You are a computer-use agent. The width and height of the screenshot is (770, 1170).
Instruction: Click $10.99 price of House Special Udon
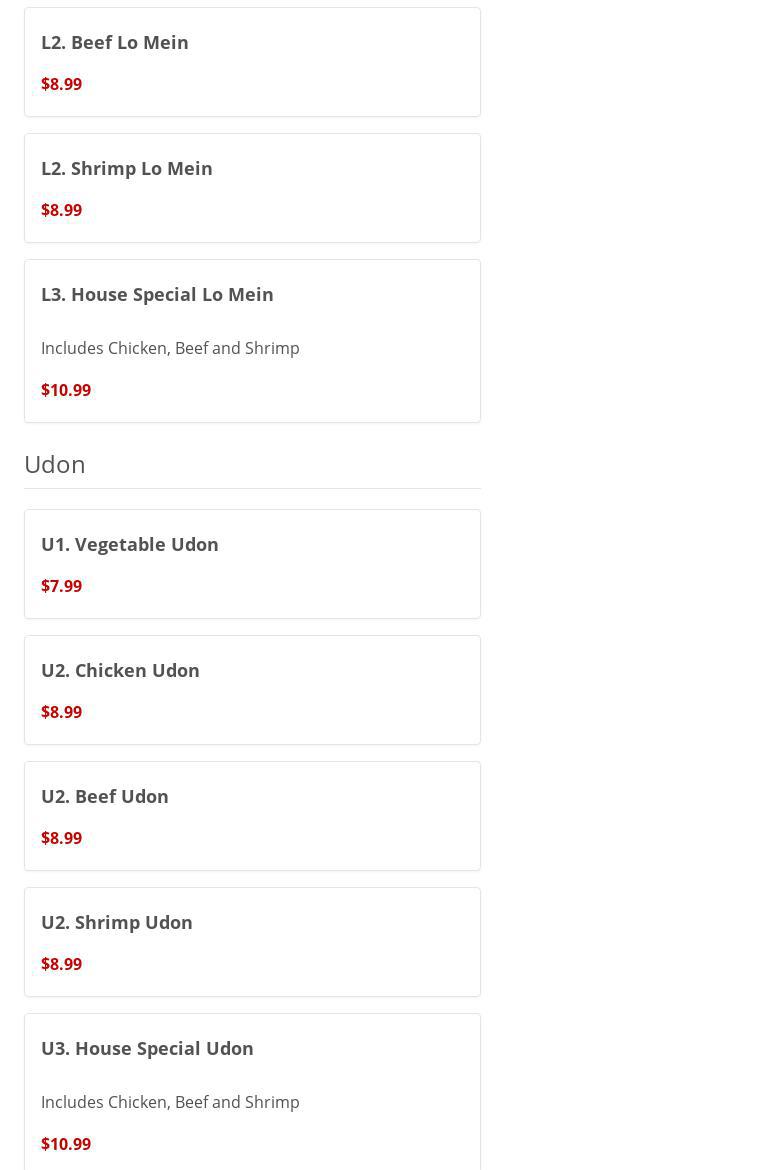66,1144
